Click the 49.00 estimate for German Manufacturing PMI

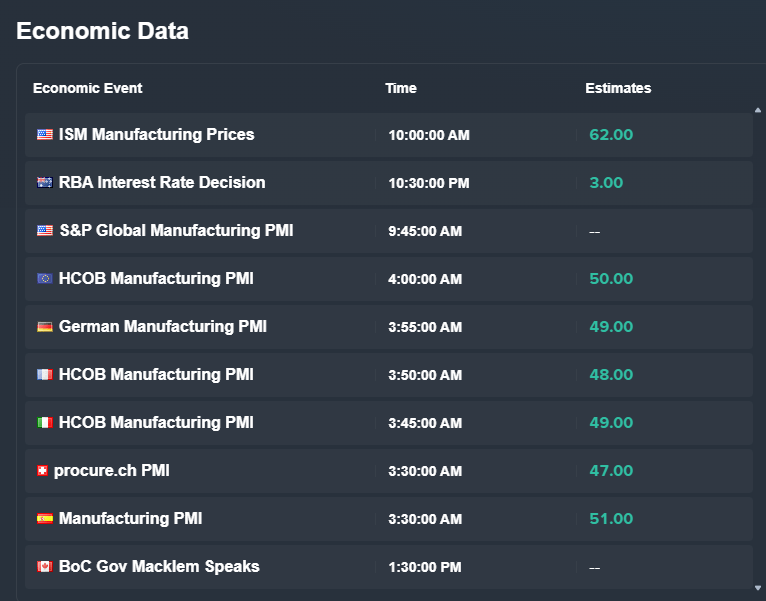point(611,326)
